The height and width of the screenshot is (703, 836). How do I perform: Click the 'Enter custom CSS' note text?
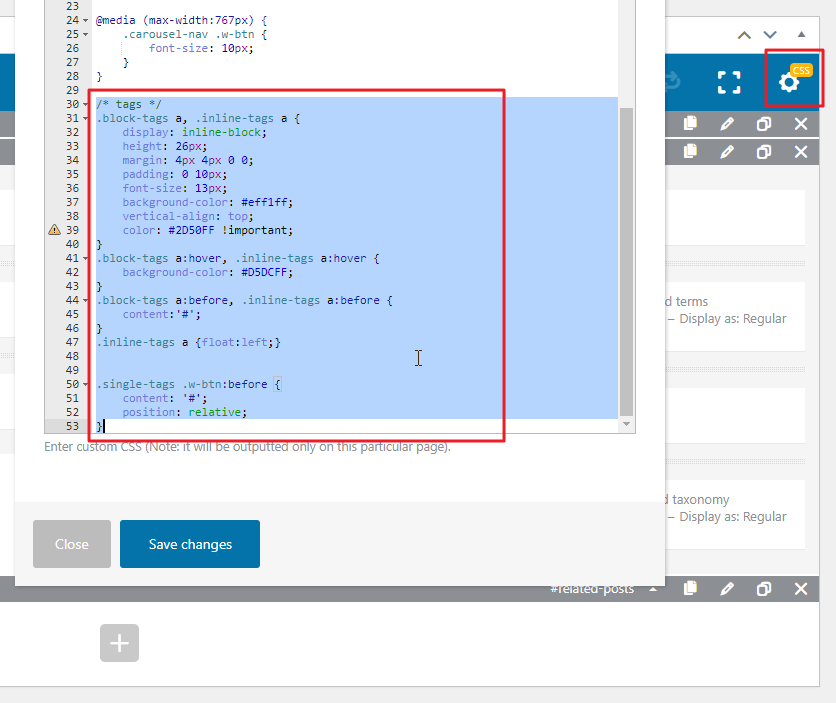pos(247,447)
